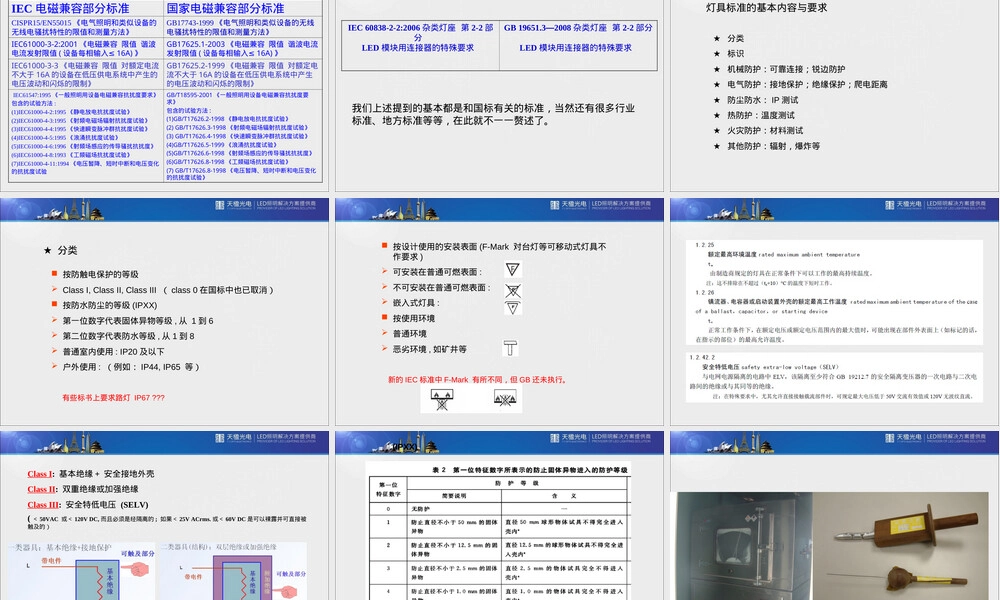Viewport: 1000px width, 600px height.
Task: Click the paragraph '我们上述提到的基本都是和国标有关的标准'
Action: 493,114
